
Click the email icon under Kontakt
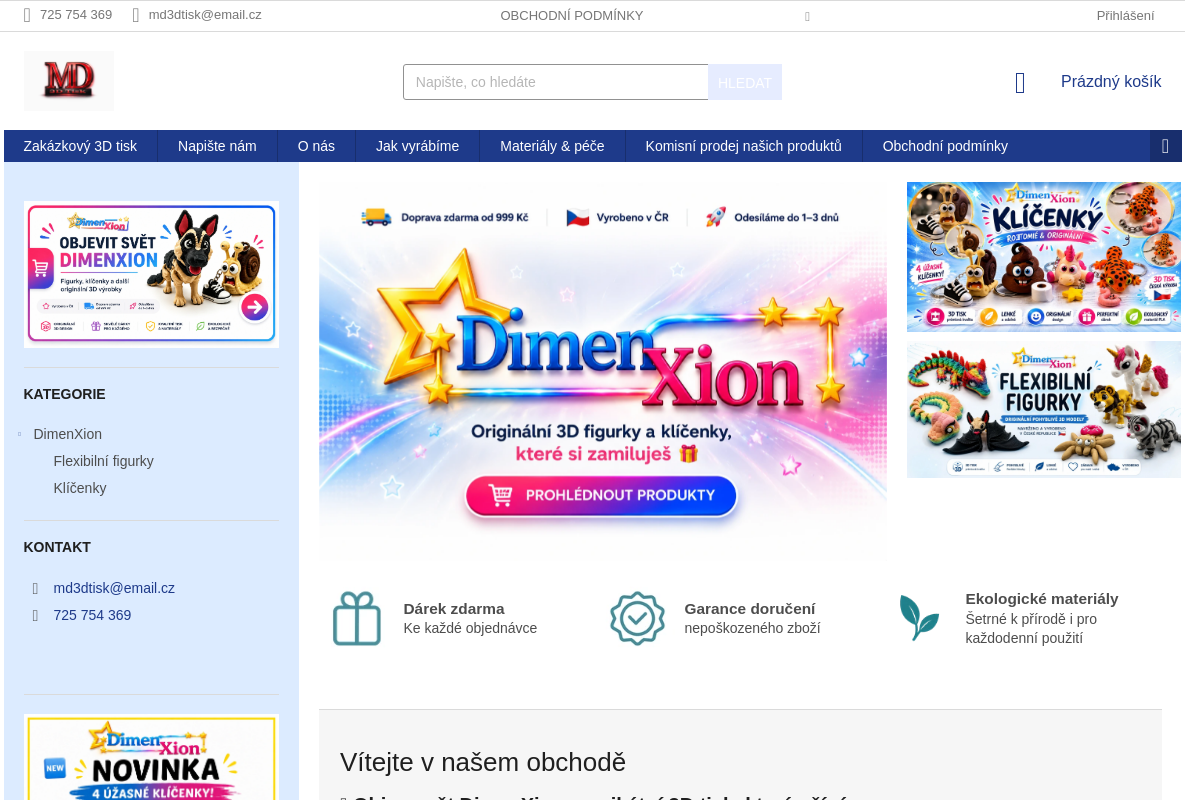(36, 589)
